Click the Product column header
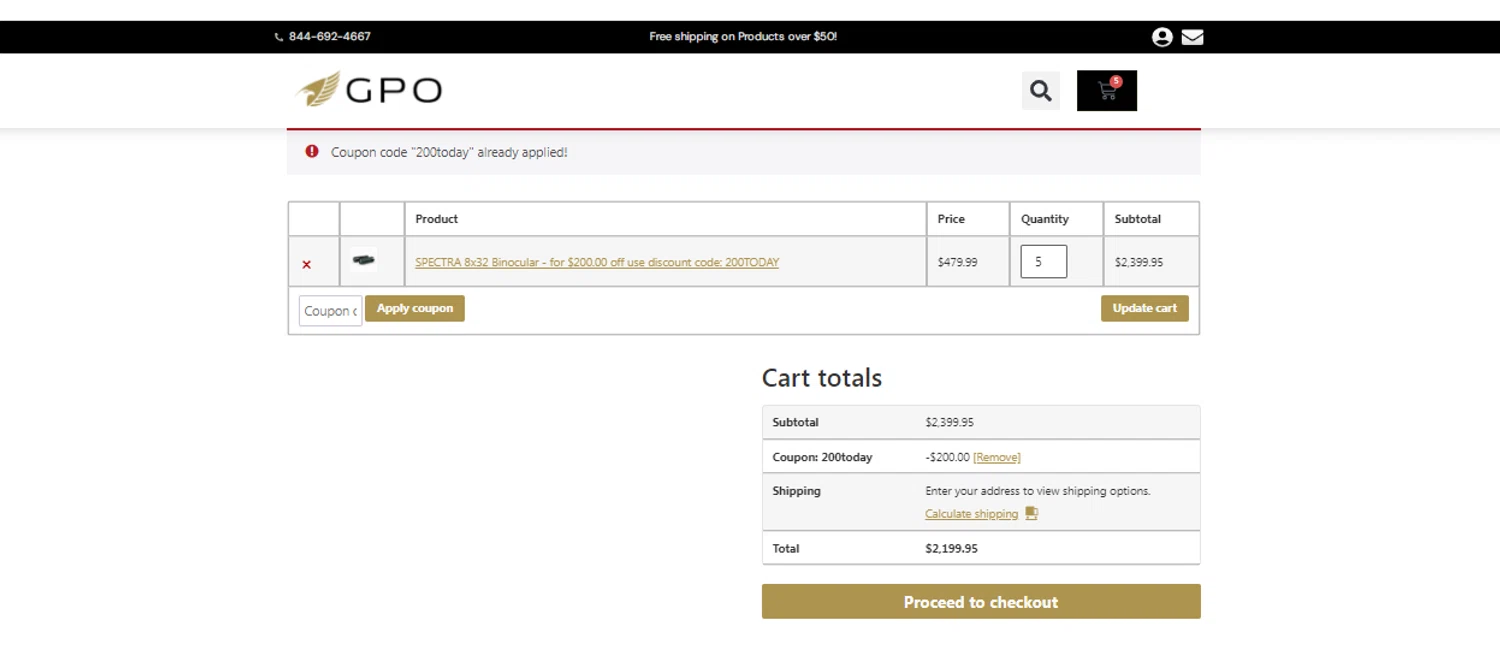The image size is (1500, 652). (x=437, y=219)
